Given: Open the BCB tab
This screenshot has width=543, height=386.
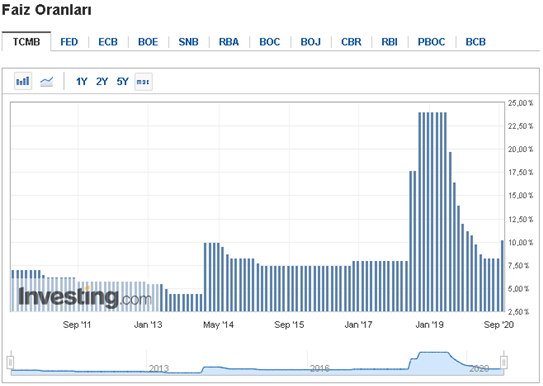Looking at the screenshot, I should pos(476,42).
